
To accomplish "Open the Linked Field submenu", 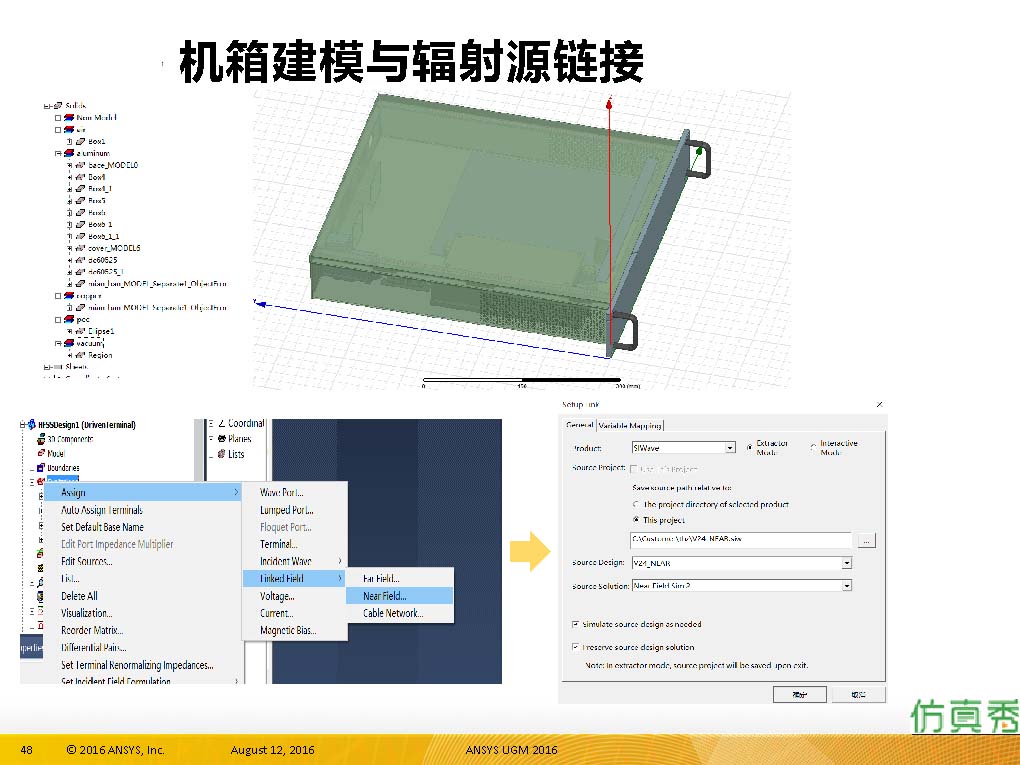I will tap(294, 578).
